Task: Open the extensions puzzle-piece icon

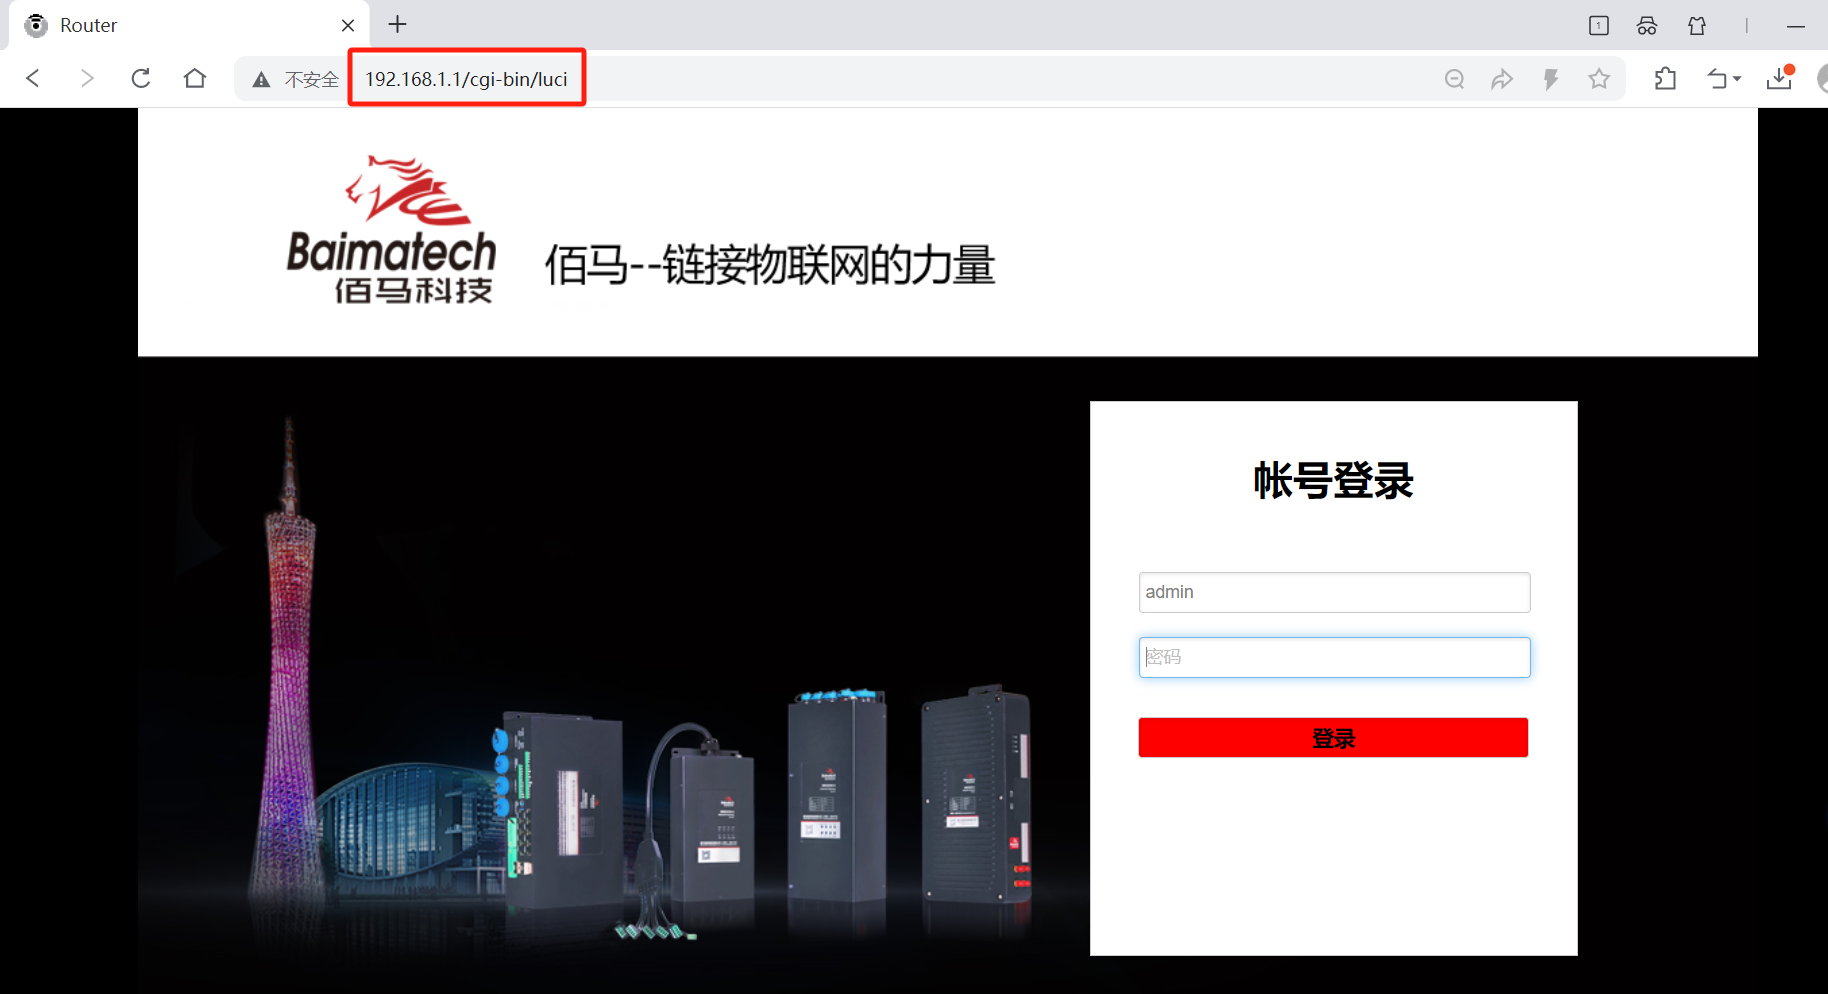Action: (1666, 78)
